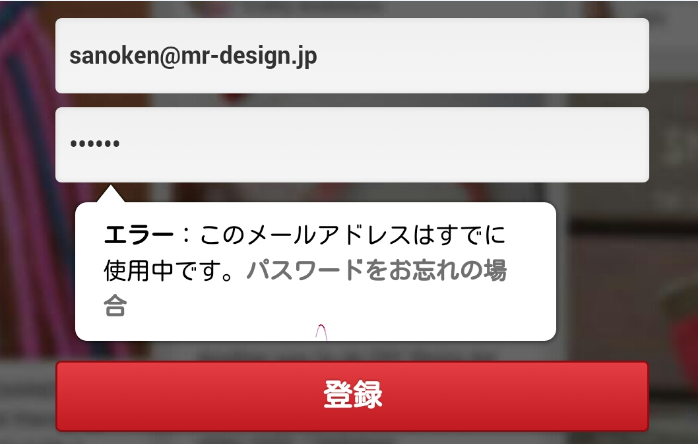Click the blank area of the password field

383,144
